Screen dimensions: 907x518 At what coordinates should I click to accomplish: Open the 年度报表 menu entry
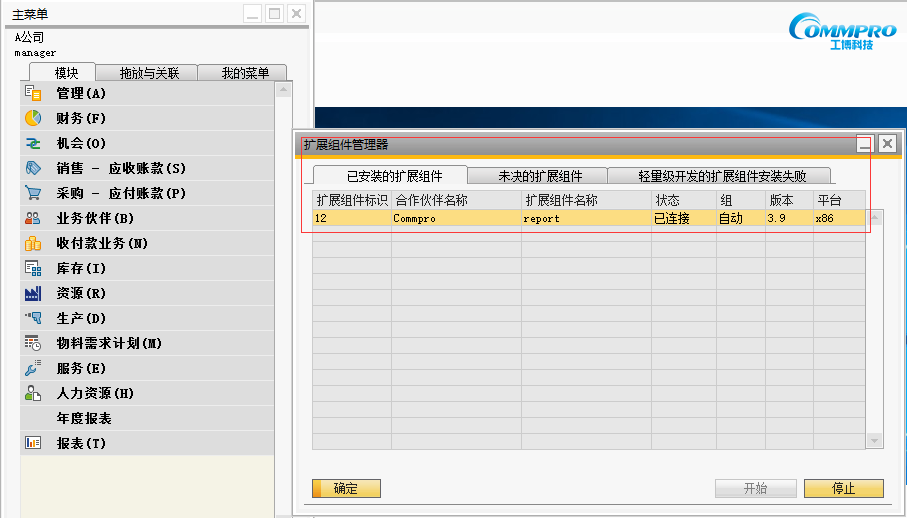[x=147, y=418]
